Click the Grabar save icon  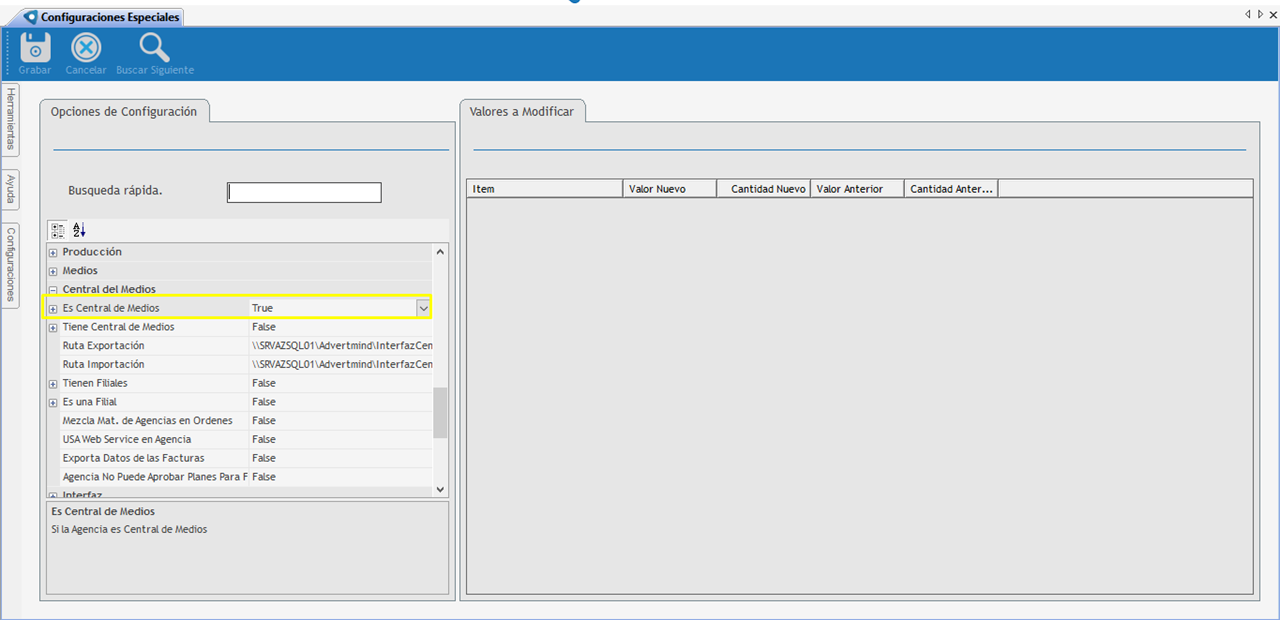tap(35, 48)
